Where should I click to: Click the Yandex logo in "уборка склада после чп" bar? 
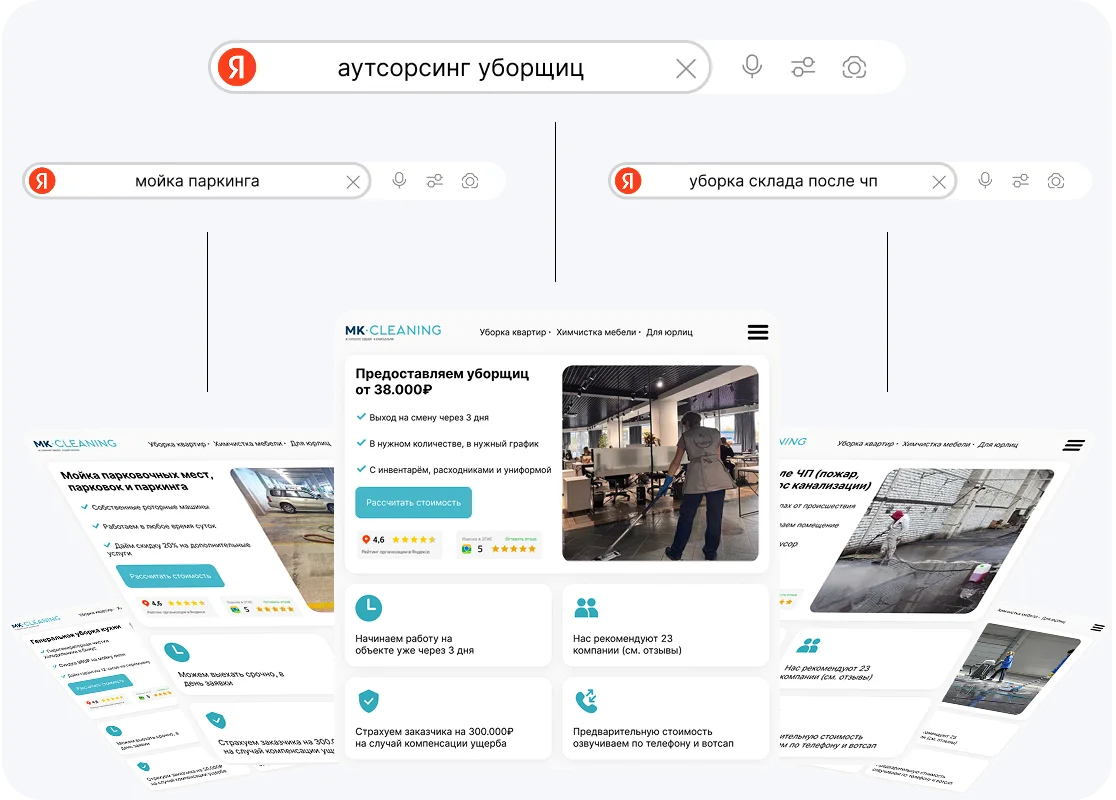628,181
